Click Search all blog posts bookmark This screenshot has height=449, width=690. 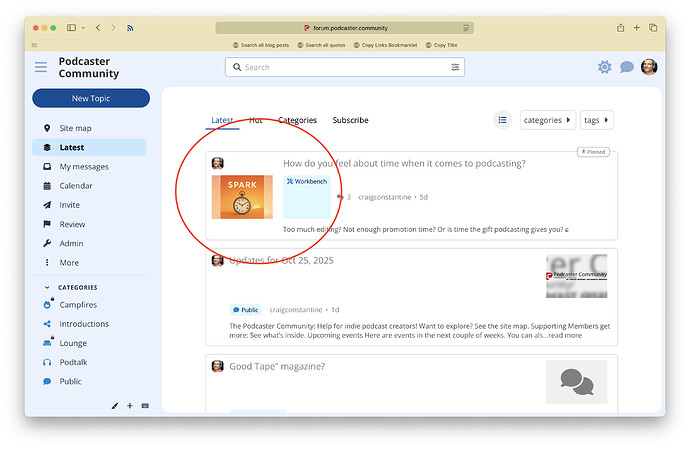pyautogui.click(x=261, y=45)
